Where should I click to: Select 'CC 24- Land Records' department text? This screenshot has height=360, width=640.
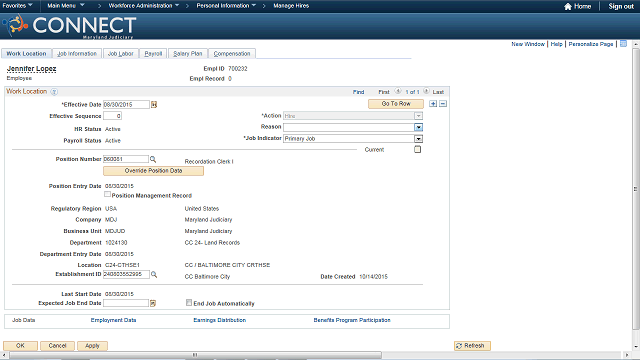(x=212, y=243)
